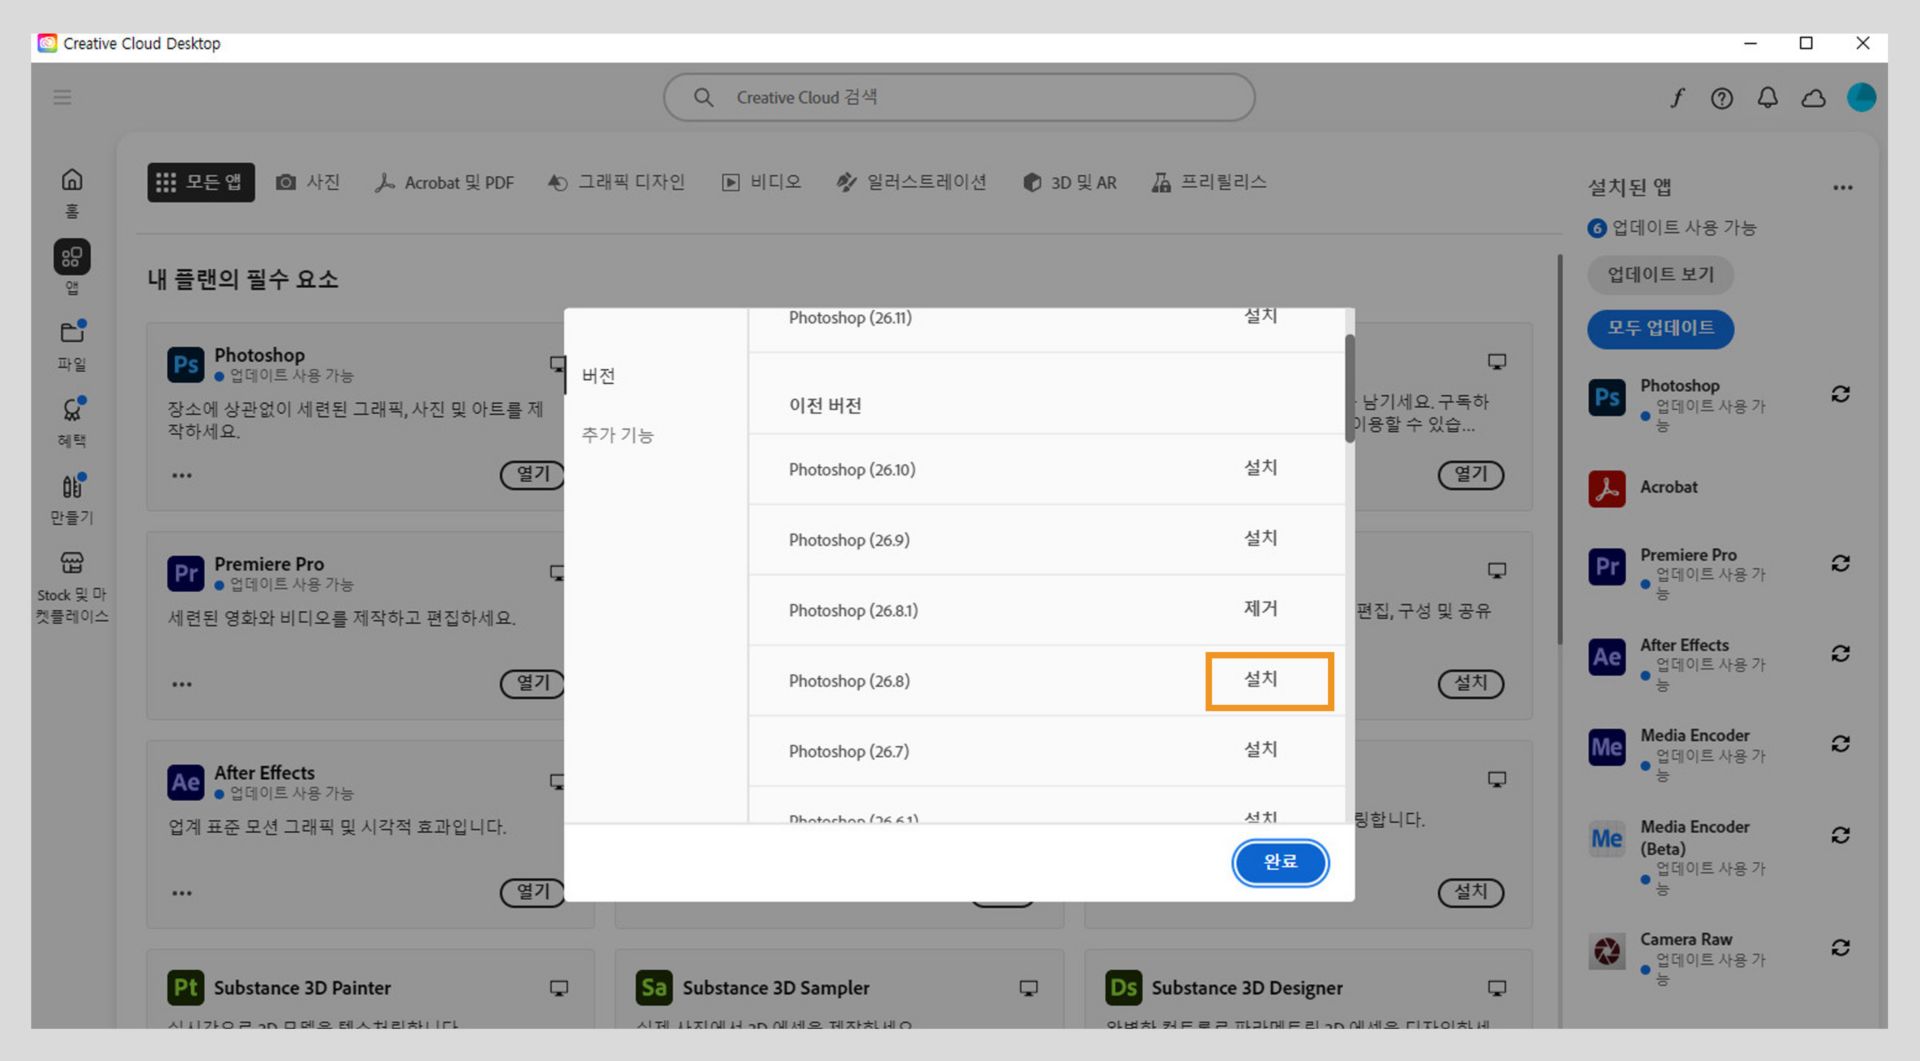
Task: Click the Premiere Pro card Pr icon
Action: click(186, 573)
